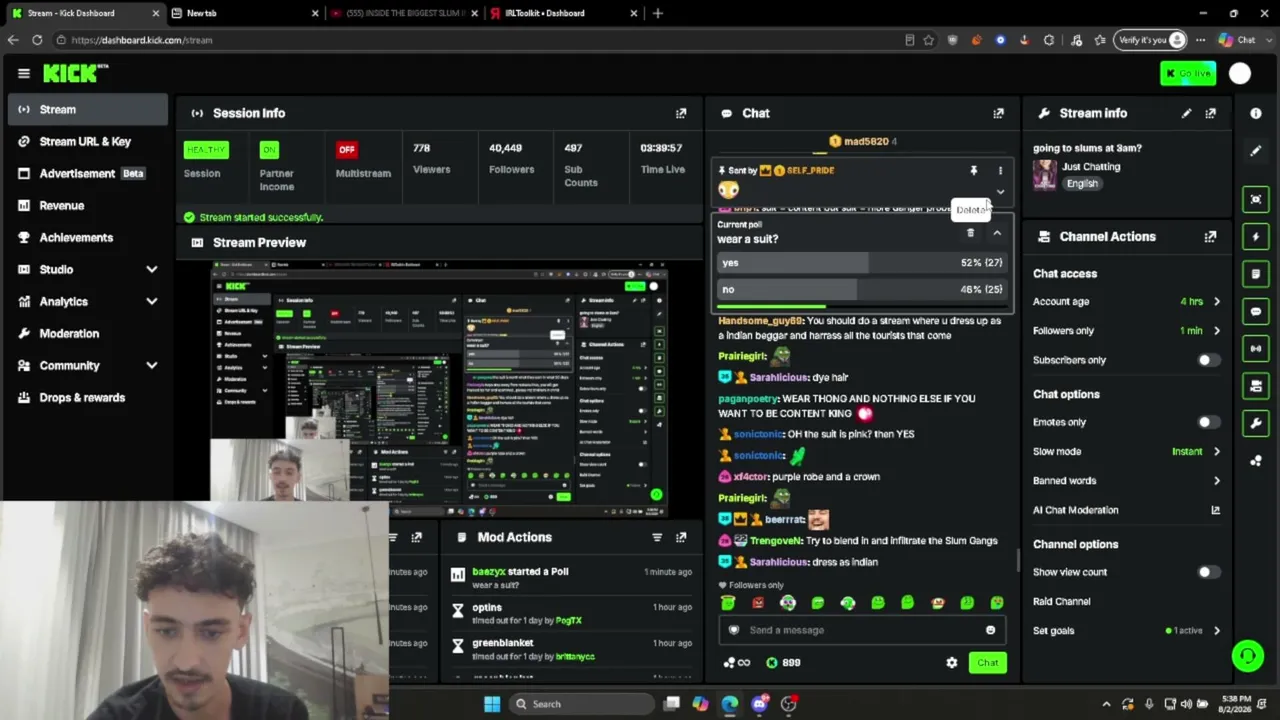Click the pin icon on pinned message
This screenshot has width=1280, height=720.
973,170
